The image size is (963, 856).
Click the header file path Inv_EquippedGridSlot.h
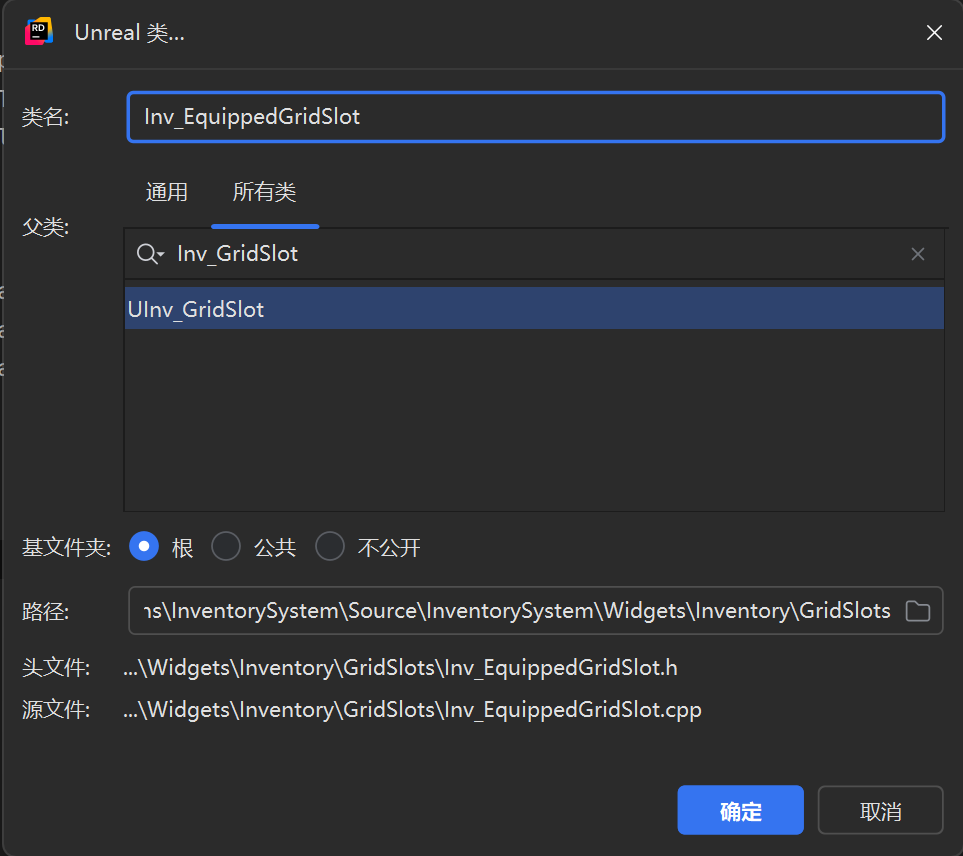tap(400, 667)
